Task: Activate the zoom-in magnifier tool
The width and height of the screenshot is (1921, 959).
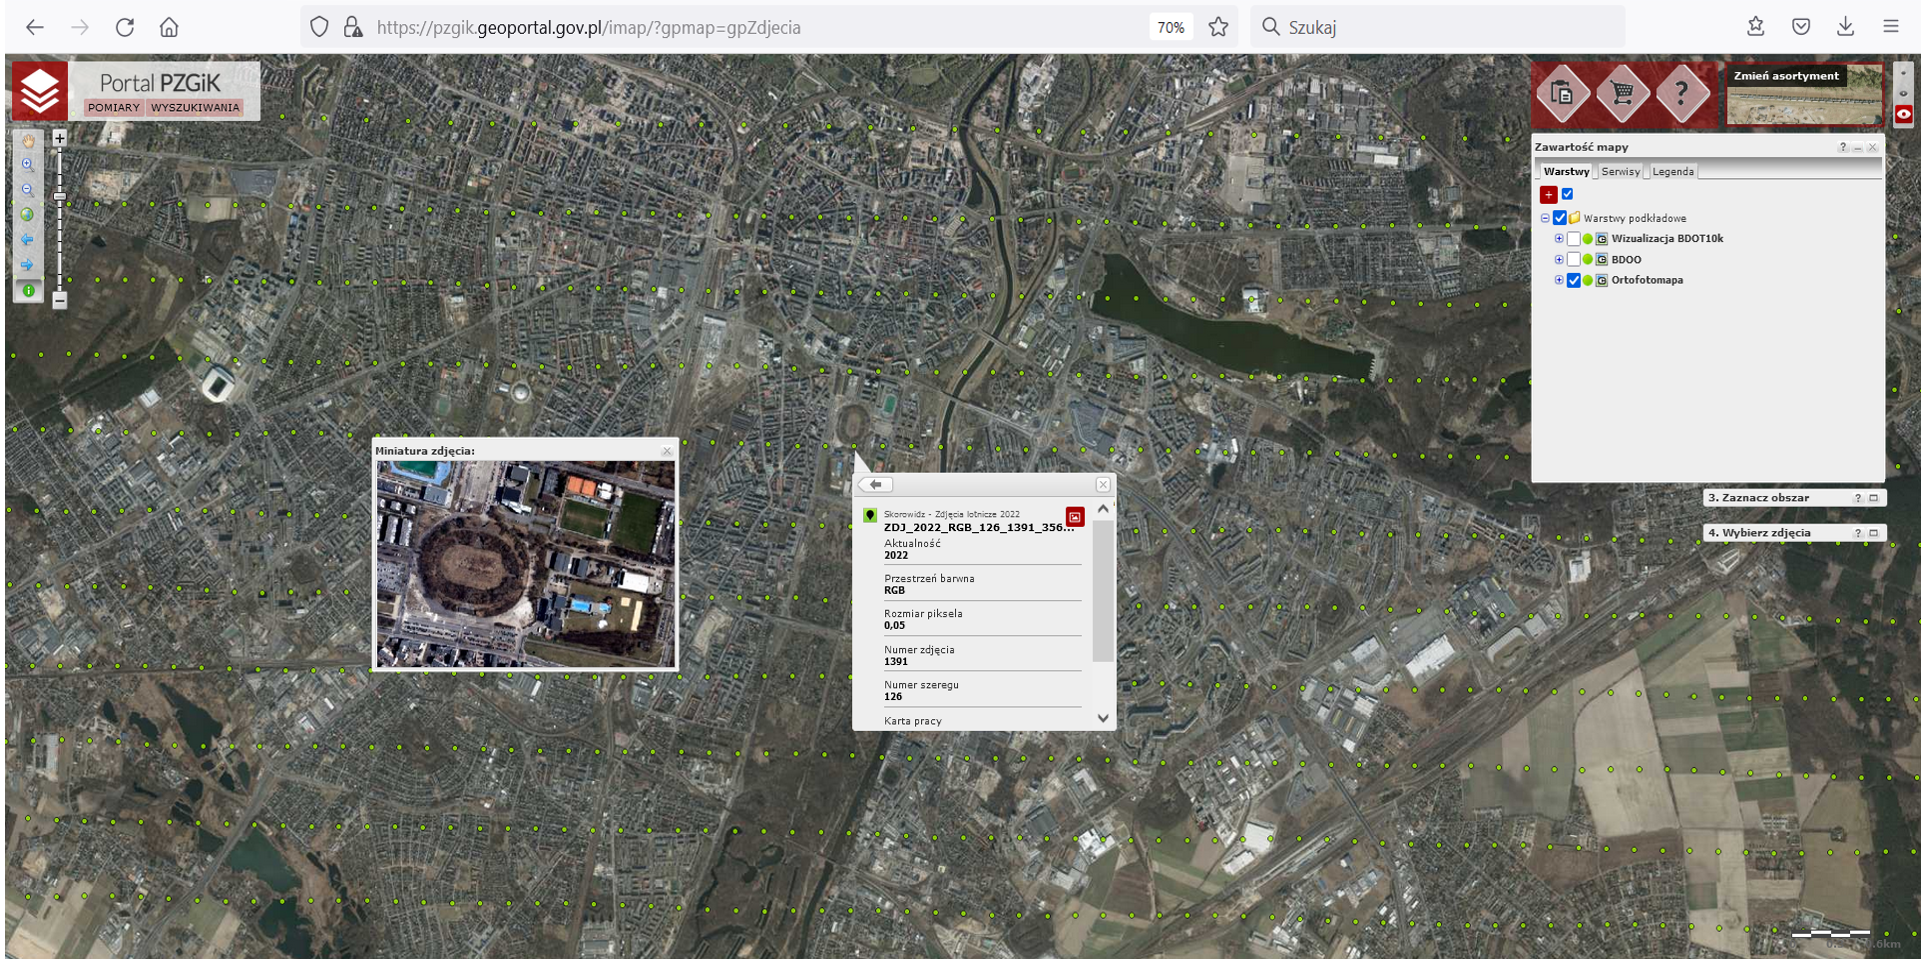Action: [x=28, y=165]
